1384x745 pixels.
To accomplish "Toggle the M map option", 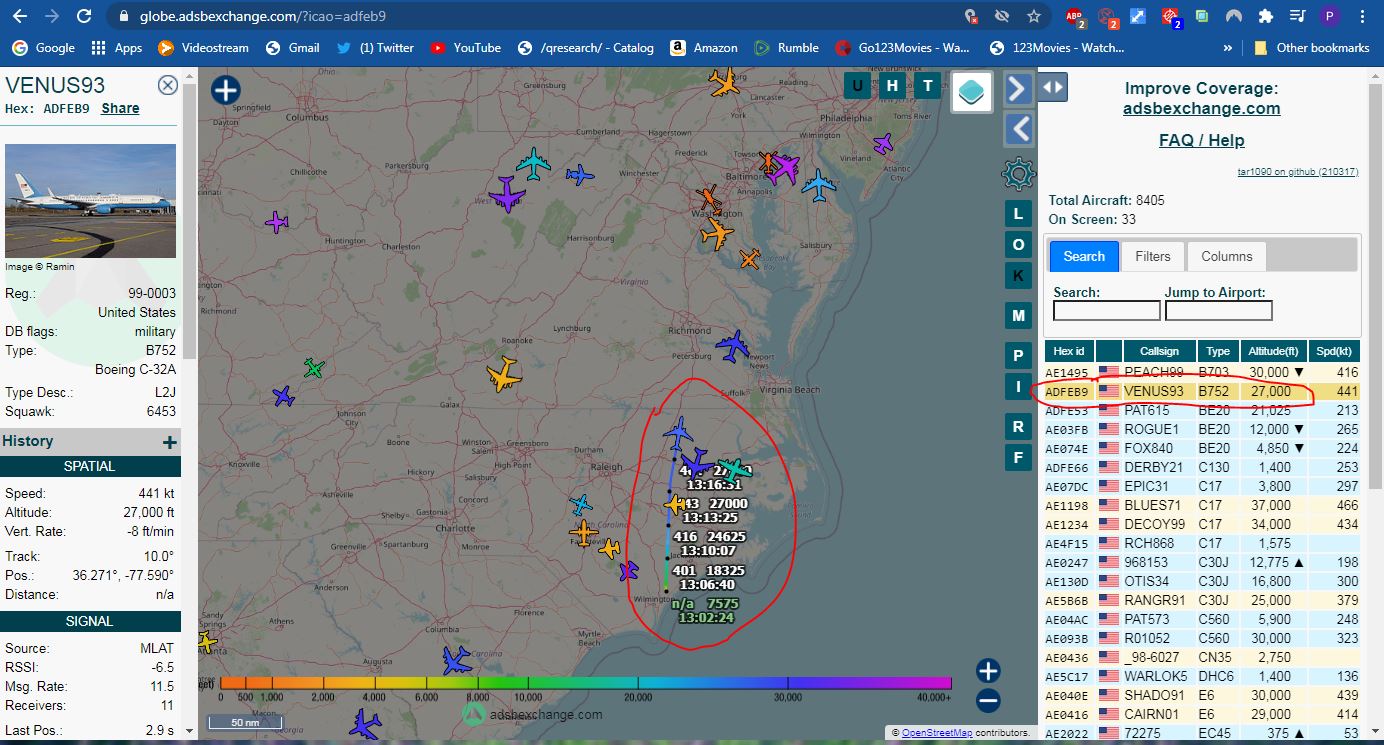I will pos(1018,315).
